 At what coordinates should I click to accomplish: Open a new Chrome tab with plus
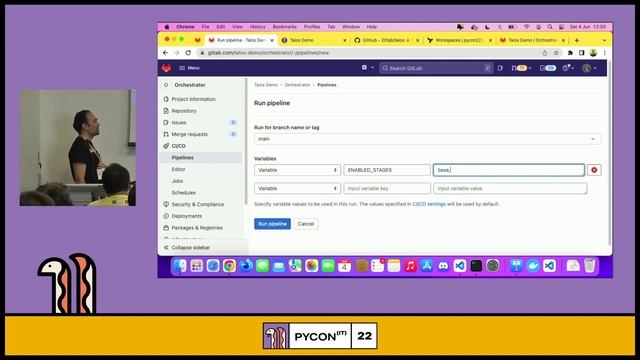tap(577, 40)
